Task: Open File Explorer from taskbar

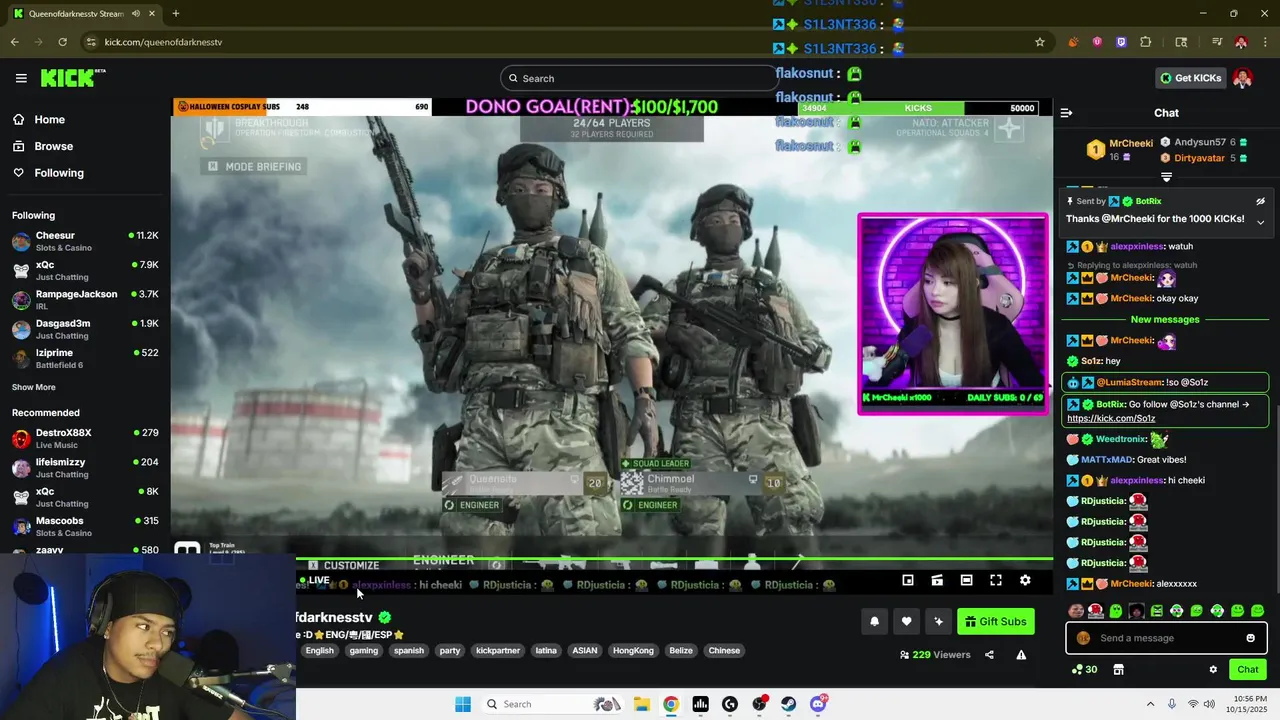Action: 641,704
